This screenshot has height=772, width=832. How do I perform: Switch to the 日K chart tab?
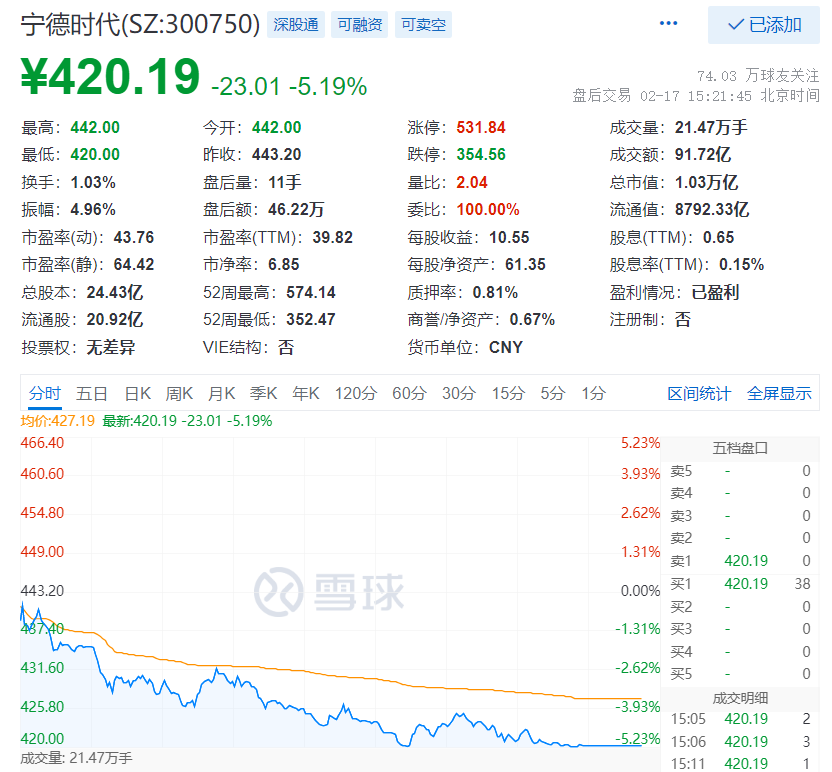tap(137, 394)
